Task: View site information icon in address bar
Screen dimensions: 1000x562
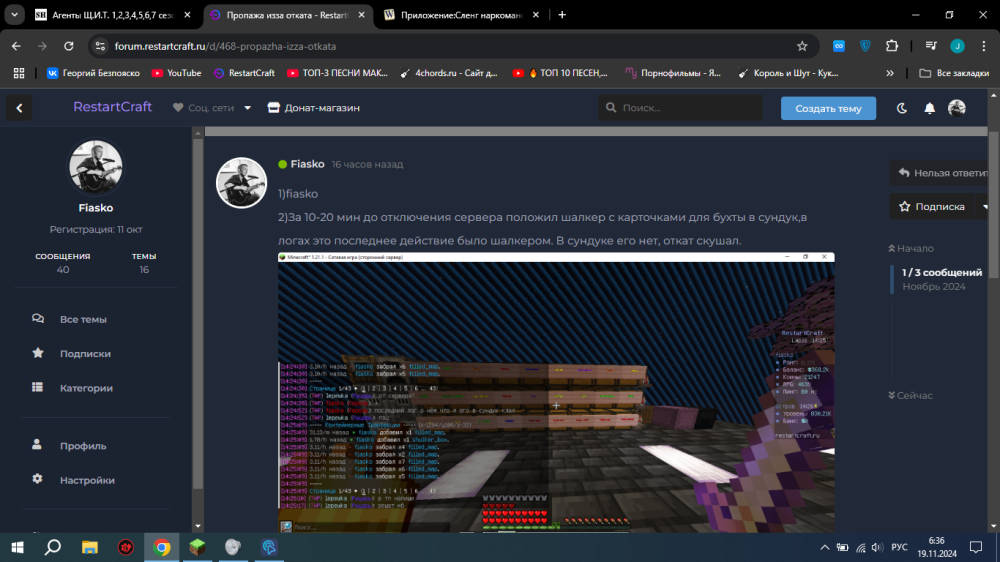Action: [100, 46]
